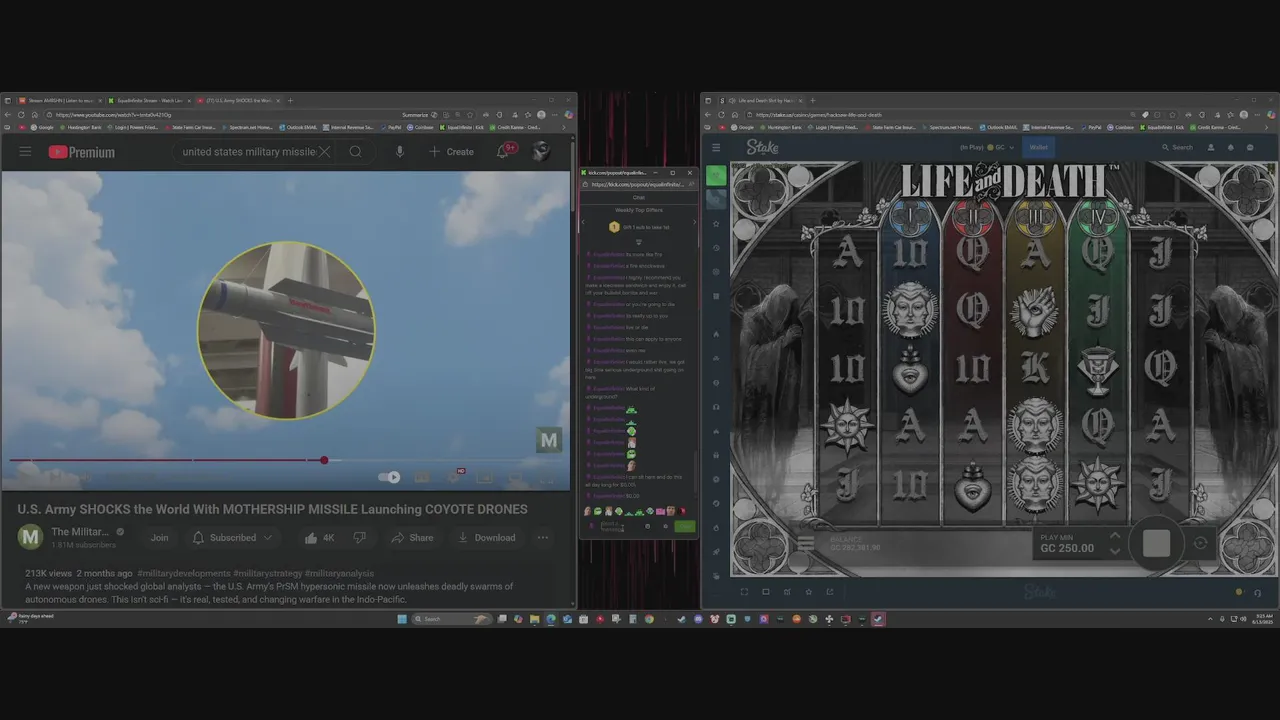Image resolution: width=1280 pixels, height=720 pixels.
Task: Open The Military channel avatar
Action: (x=30, y=538)
